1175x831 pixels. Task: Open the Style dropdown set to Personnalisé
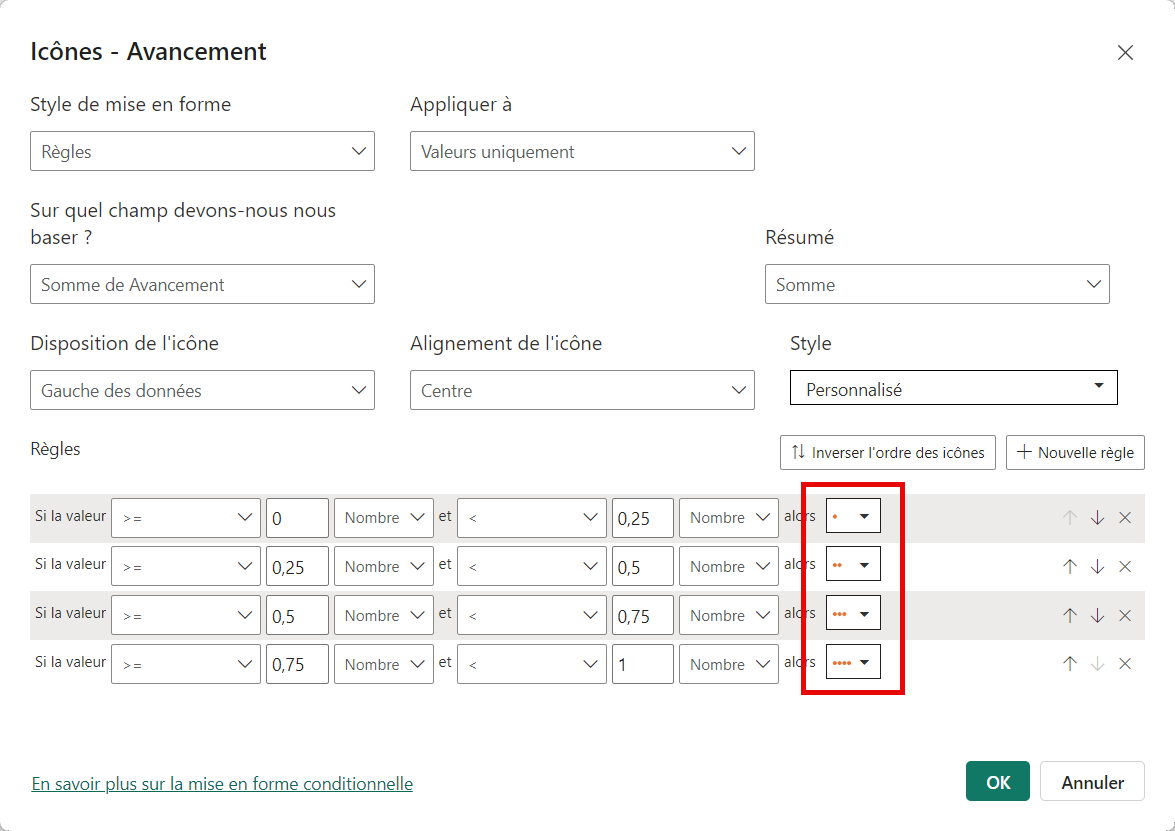953,390
